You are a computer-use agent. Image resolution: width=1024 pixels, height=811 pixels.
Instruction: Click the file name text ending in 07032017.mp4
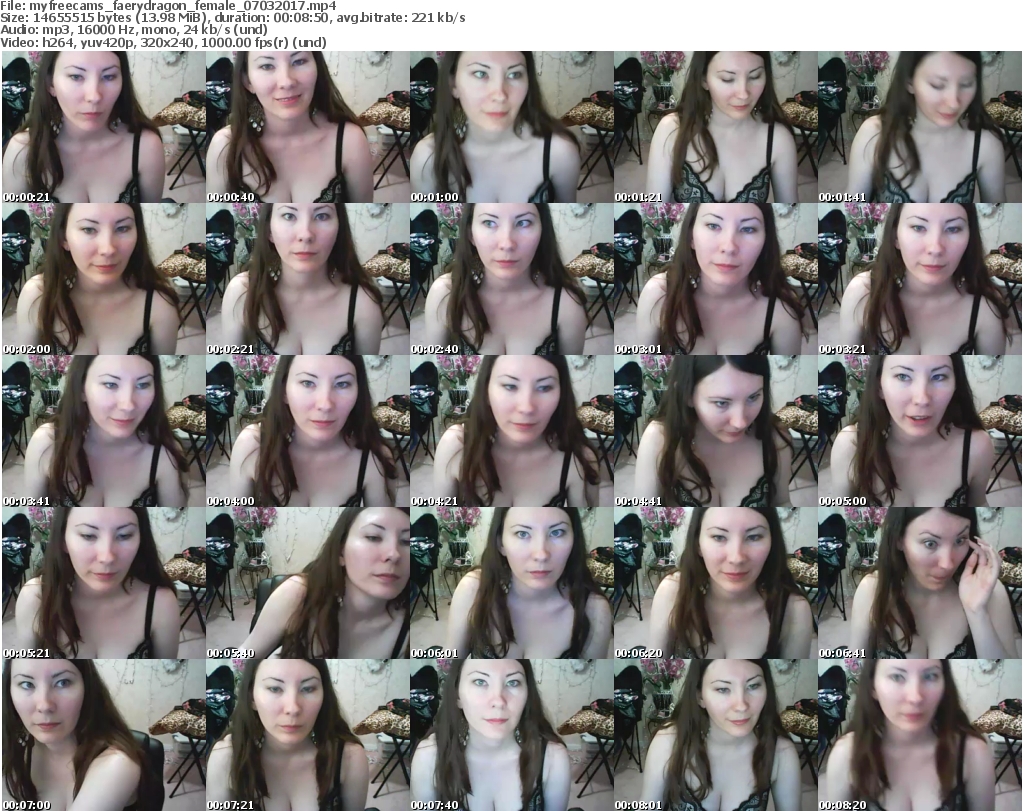[183, 6]
